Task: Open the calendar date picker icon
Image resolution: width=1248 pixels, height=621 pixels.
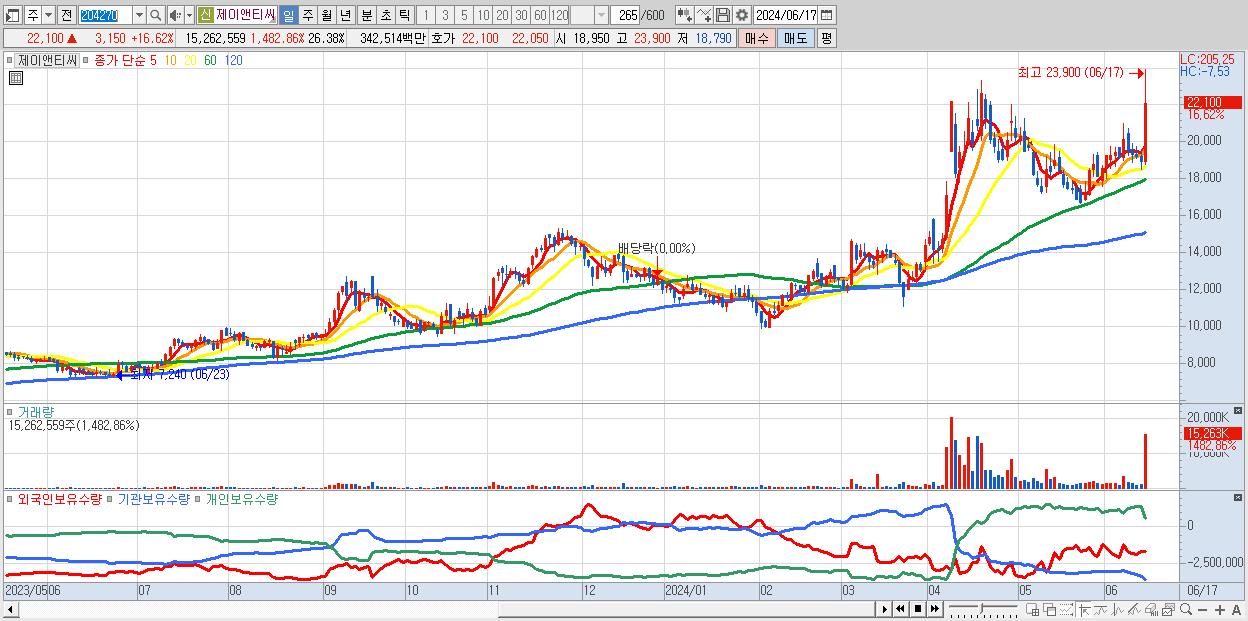Action: click(x=826, y=16)
